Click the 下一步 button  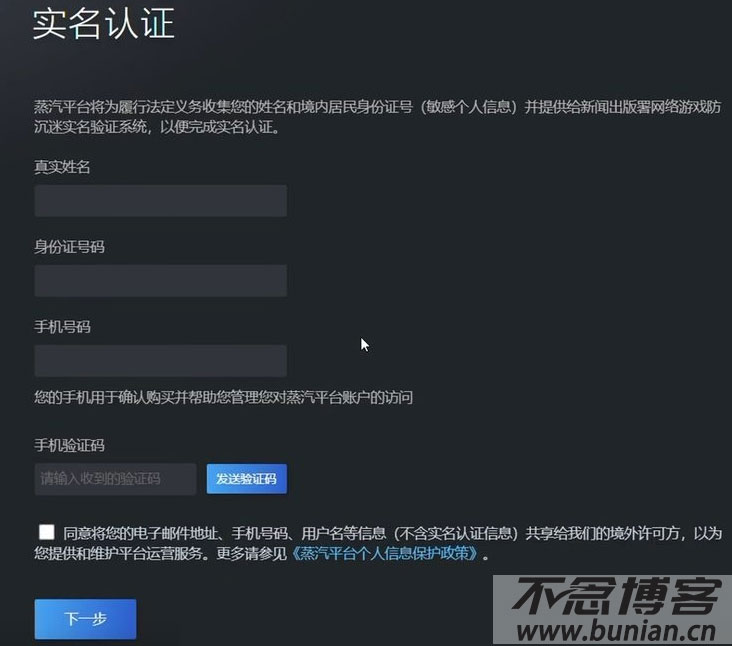85,619
